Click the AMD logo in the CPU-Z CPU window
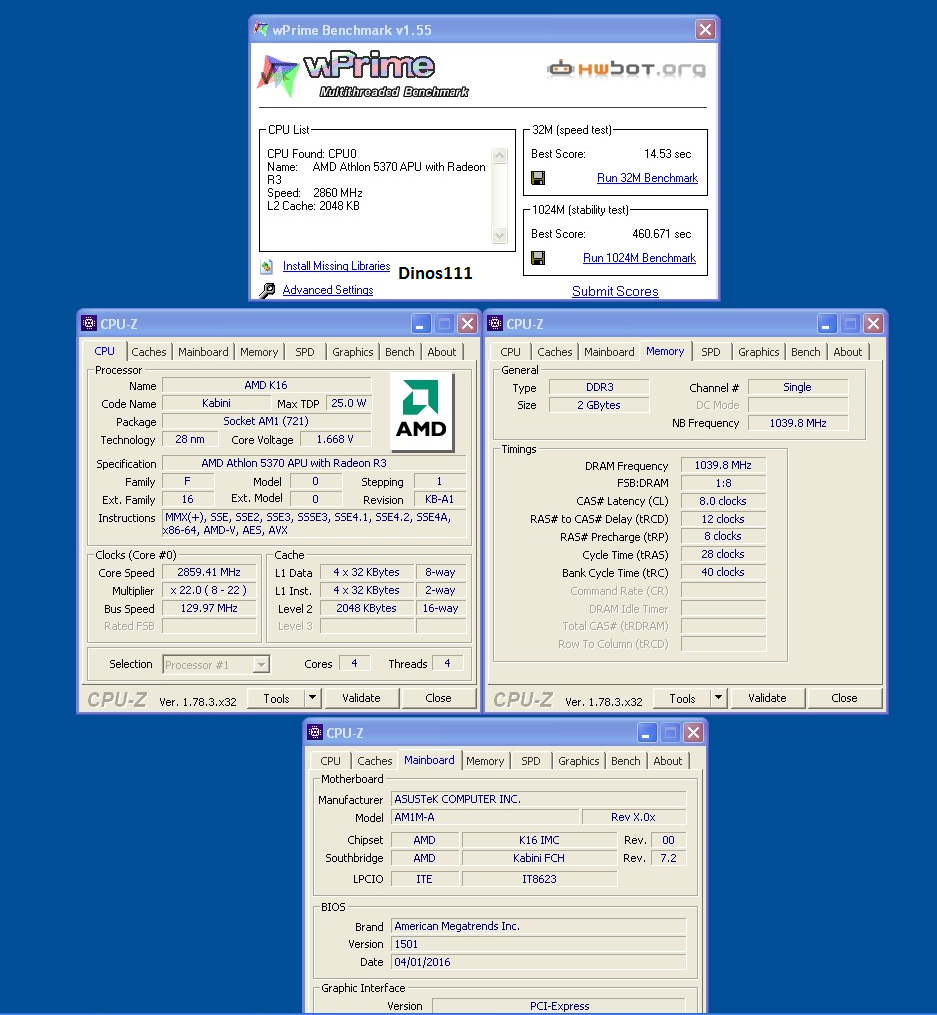This screenshot has width=937, height=1015. click(421, 411)
